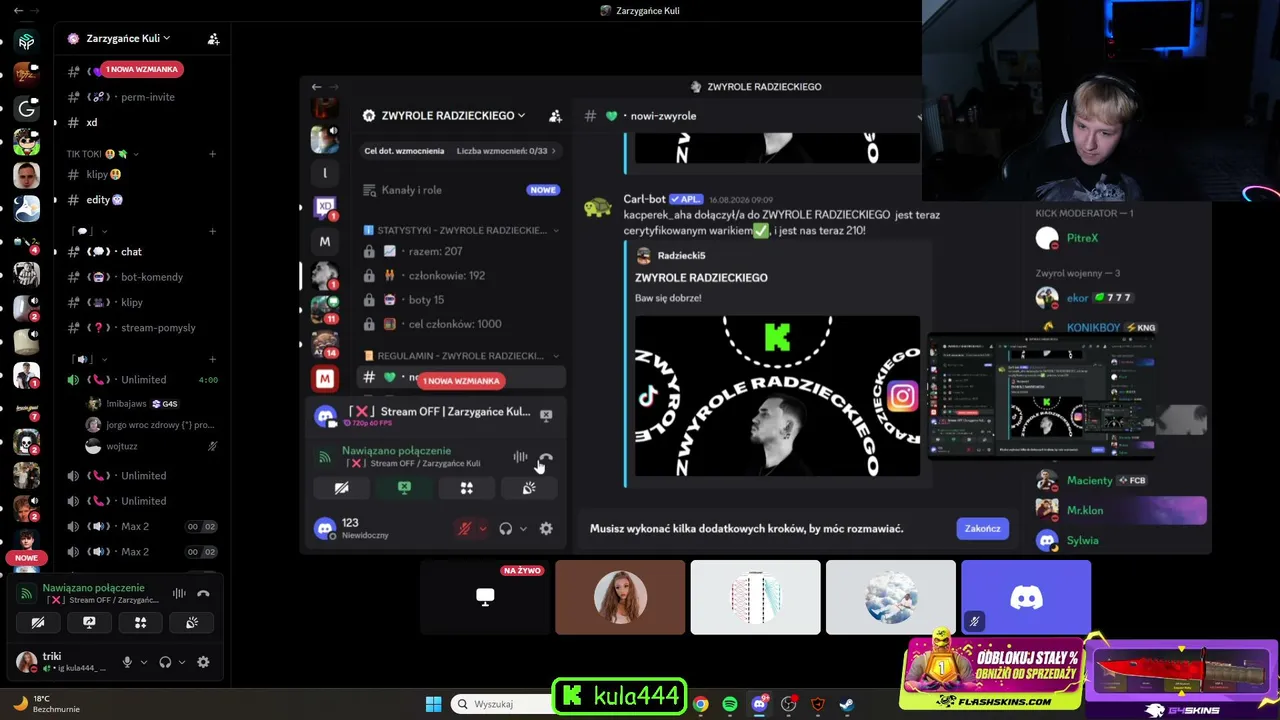Open soundboard button in the streamed voice panel
This screenshot has height=720, width=1280.
coord(529,488)
